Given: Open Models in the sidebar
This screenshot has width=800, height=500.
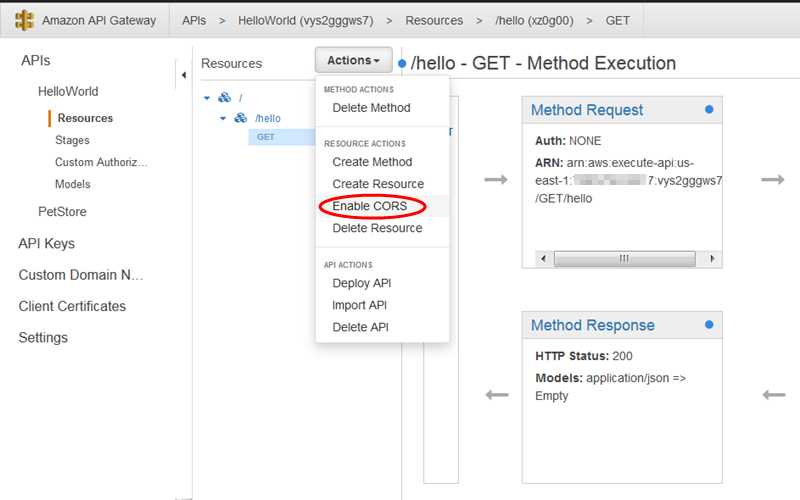Looking at the screenshot, I should (72, 184).
